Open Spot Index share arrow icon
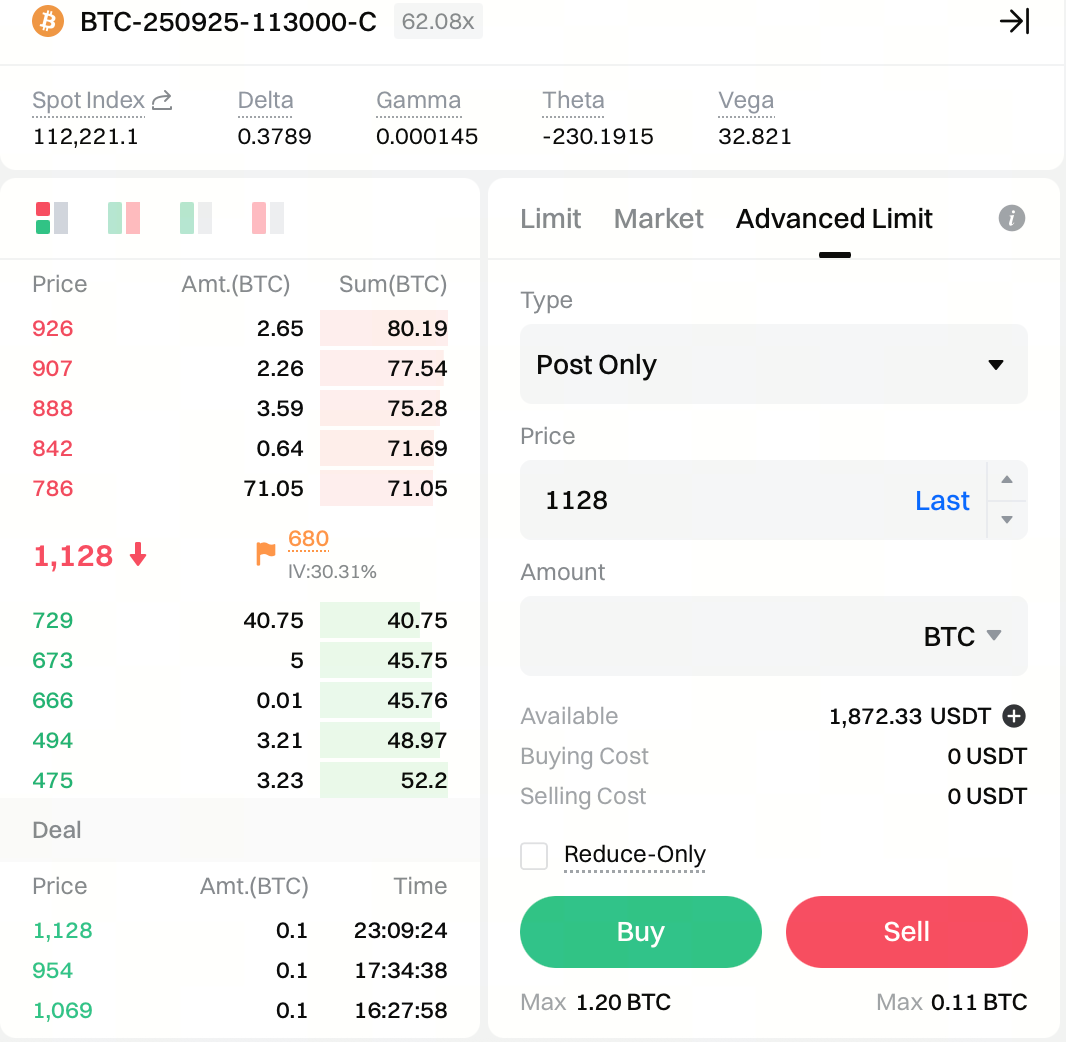1066x1042 pixels. (162, 100)
